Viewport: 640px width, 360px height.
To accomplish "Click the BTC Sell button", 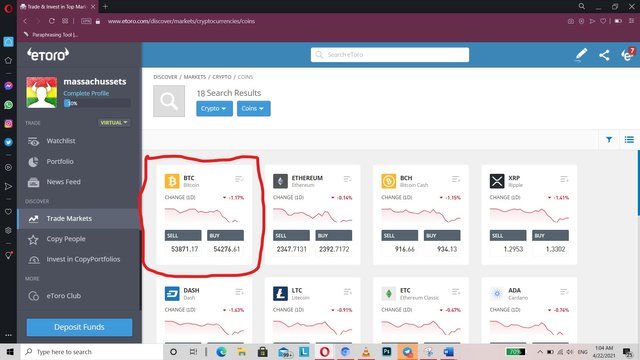I will (183, 236).
